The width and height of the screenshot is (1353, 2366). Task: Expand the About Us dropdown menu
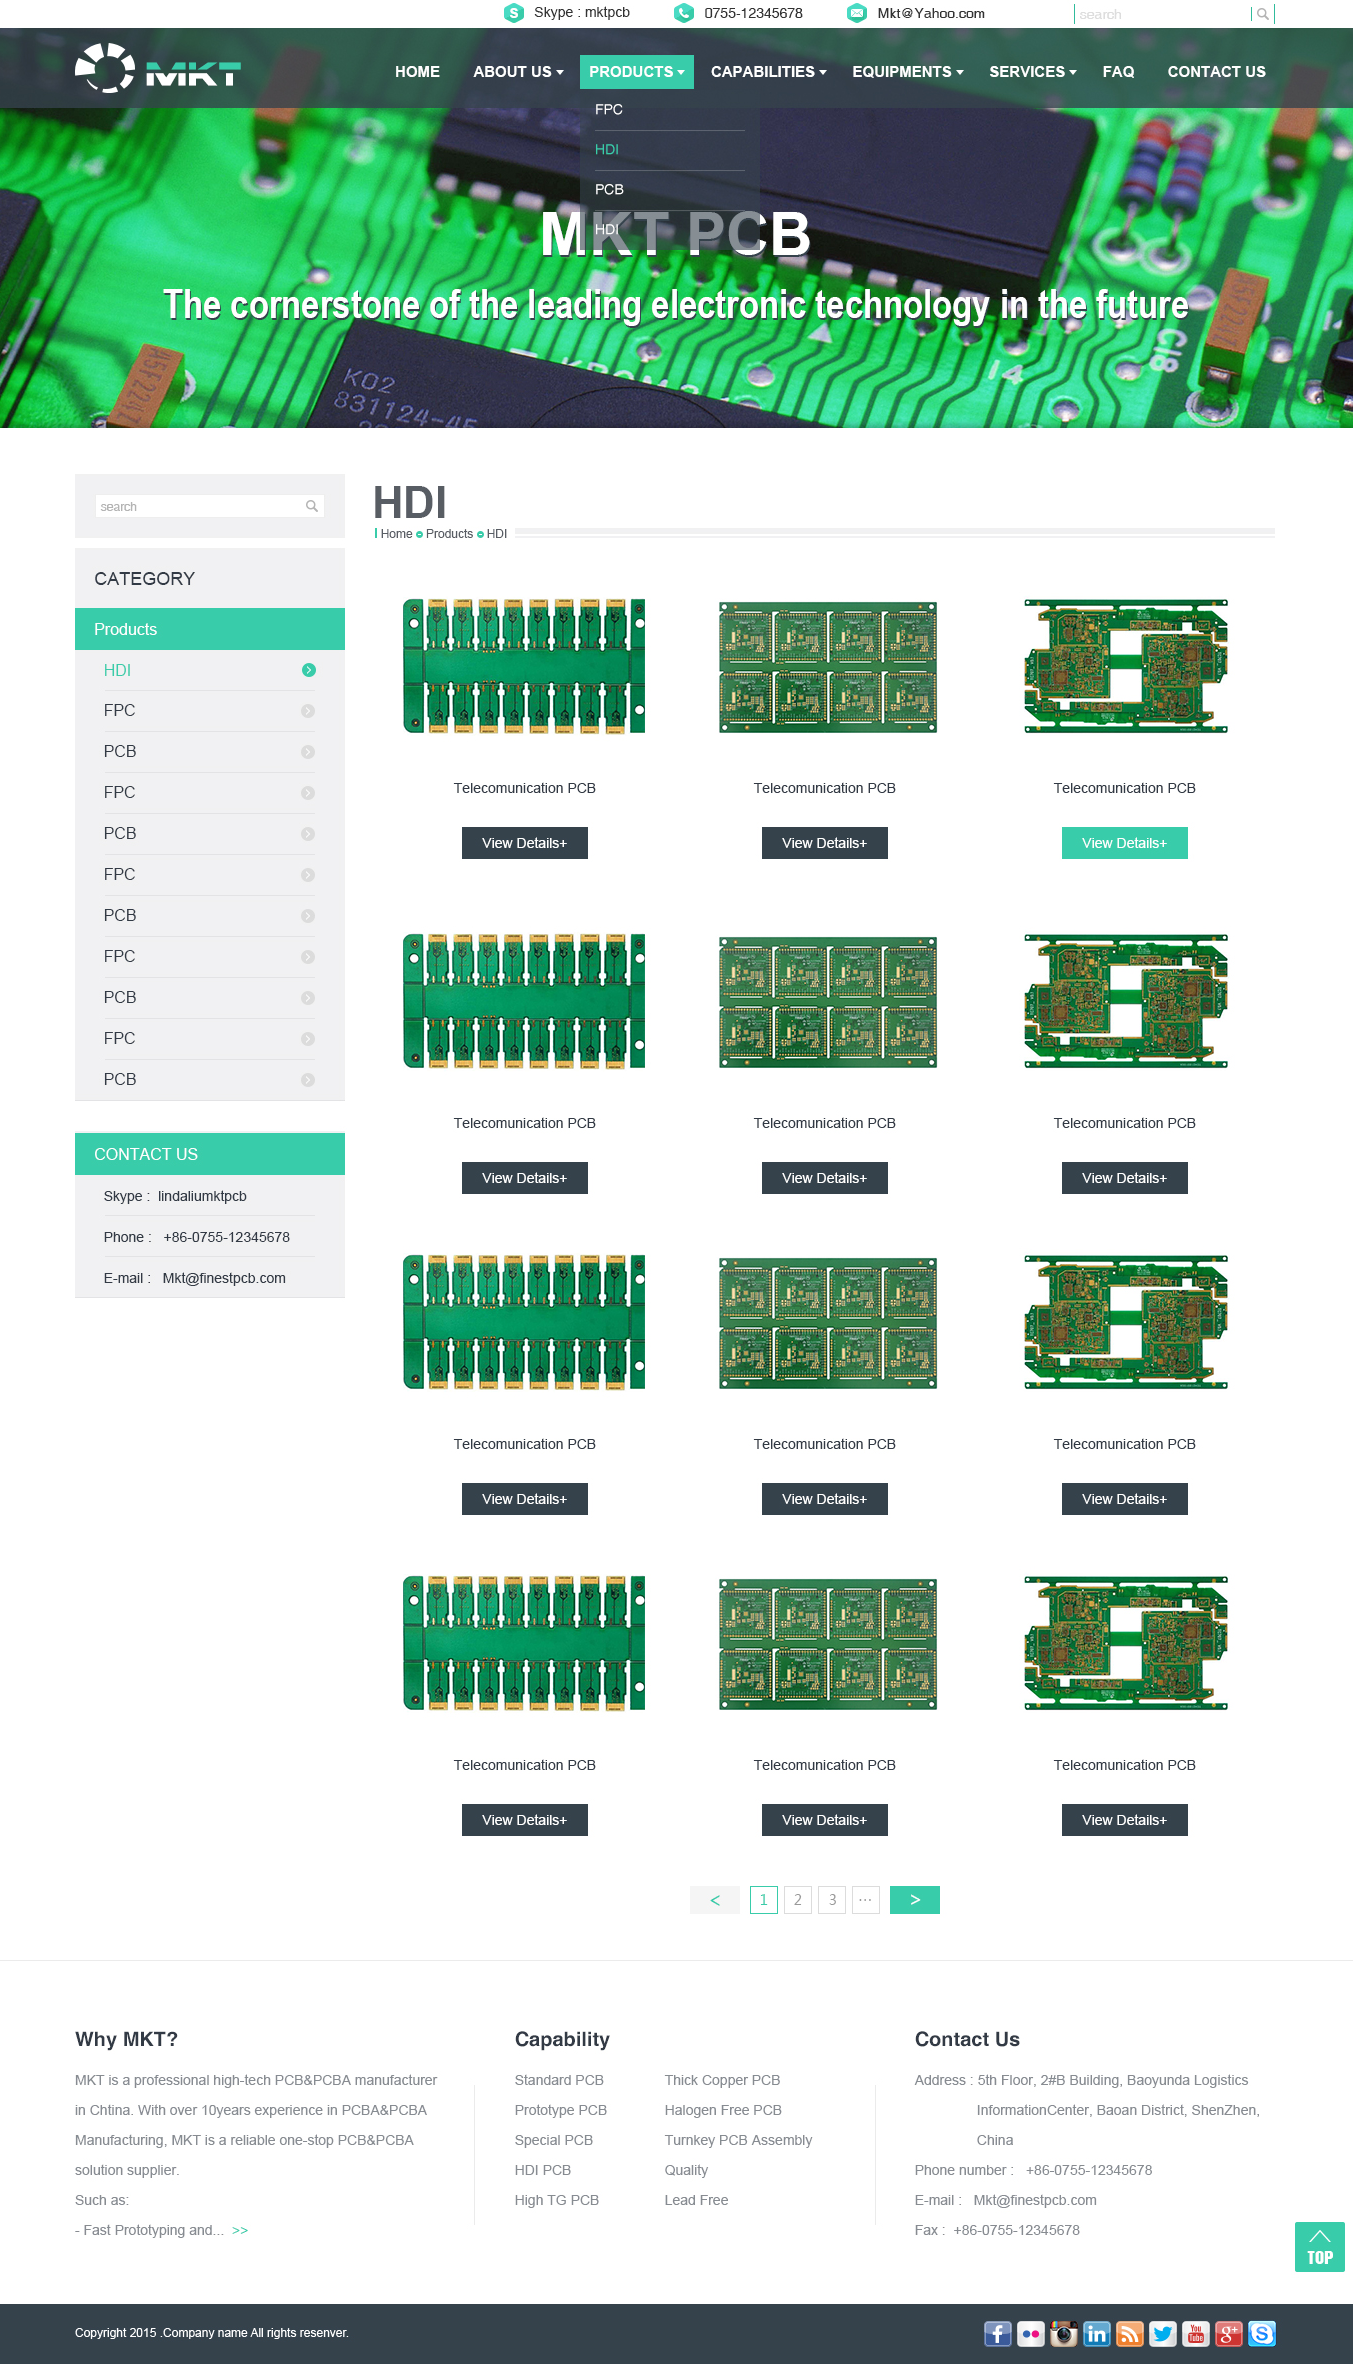pos(518,72)
